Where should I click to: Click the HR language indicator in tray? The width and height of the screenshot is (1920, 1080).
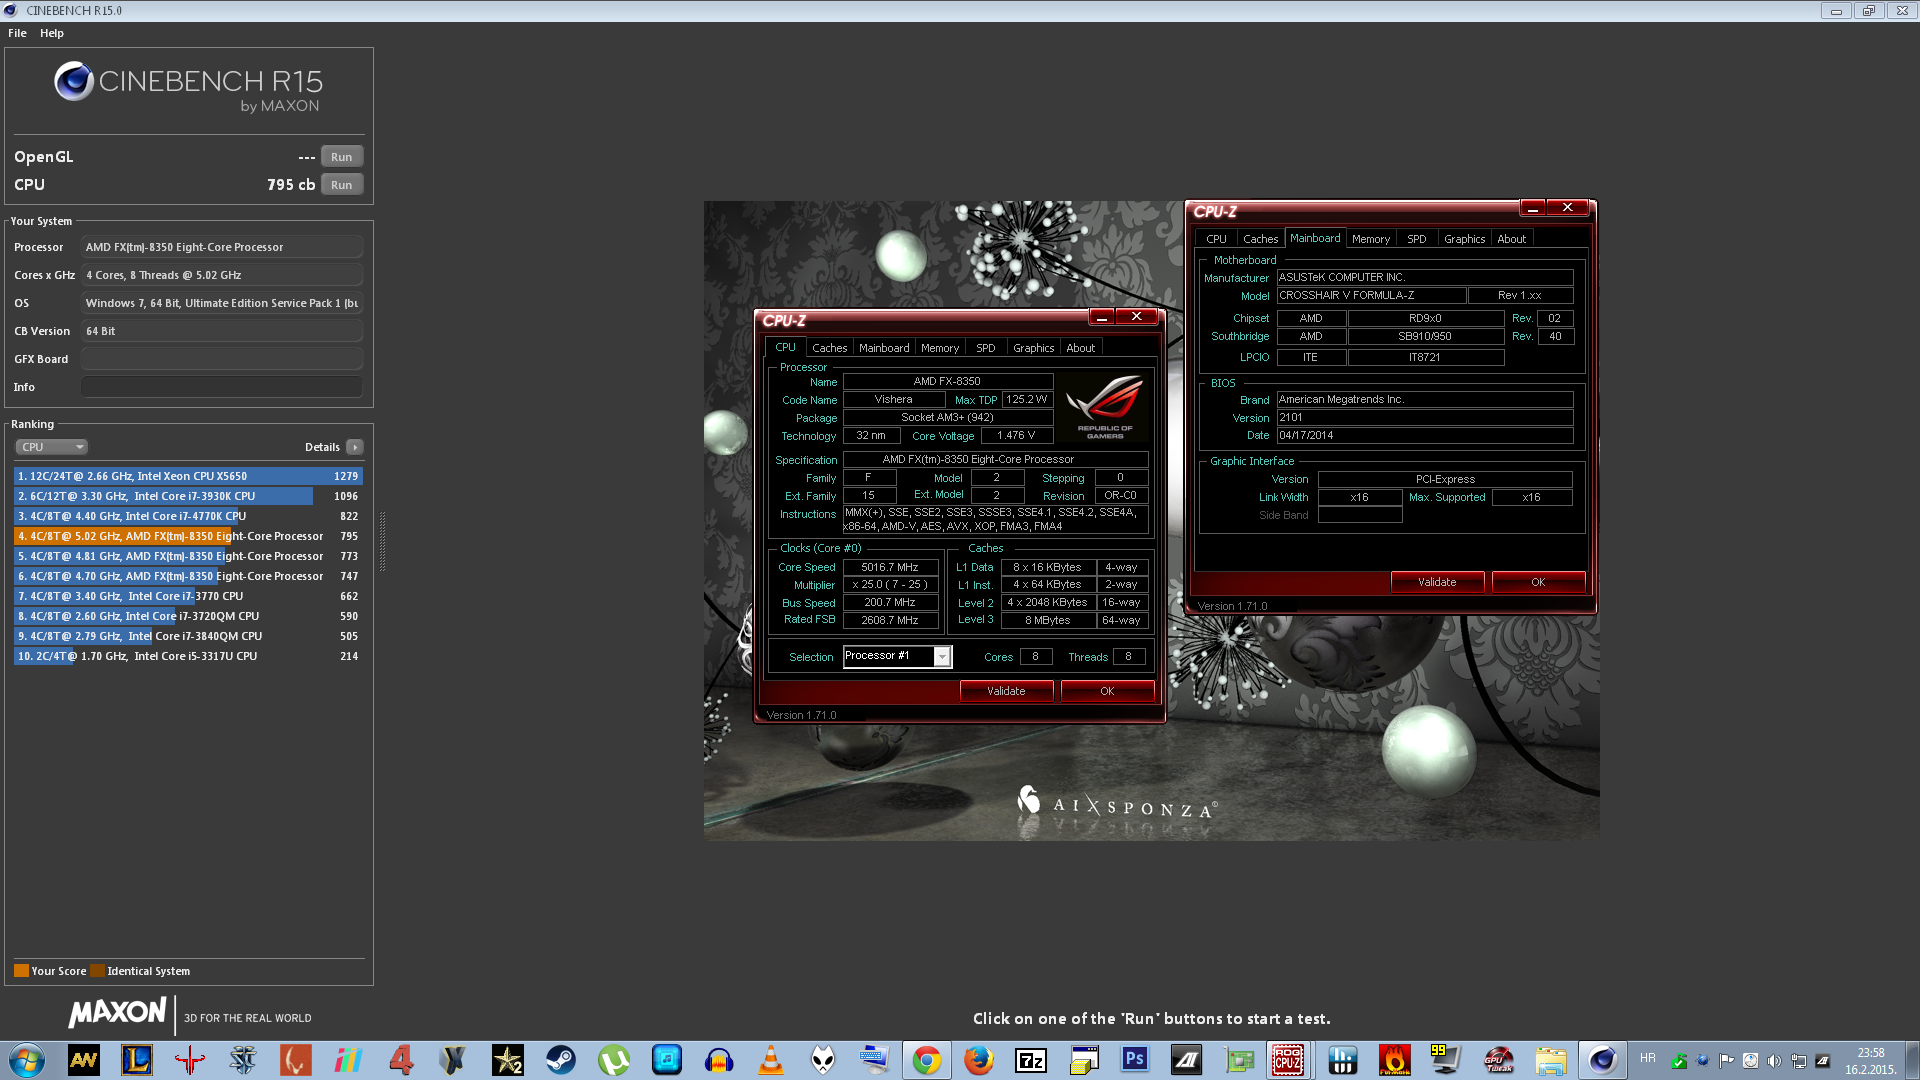(1648, 1058)
